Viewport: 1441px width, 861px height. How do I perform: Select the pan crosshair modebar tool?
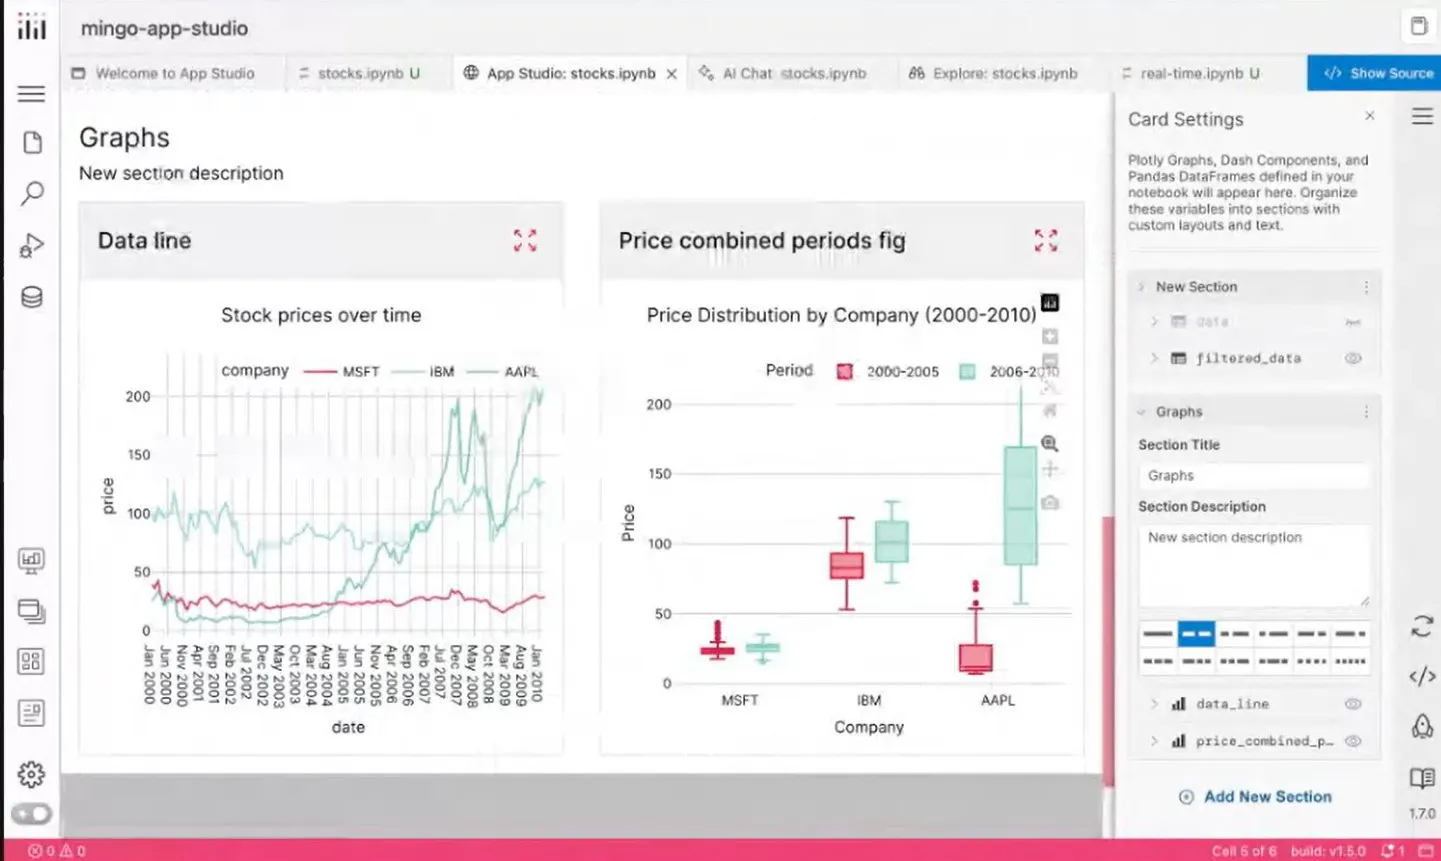click(x=1050, y=469)
